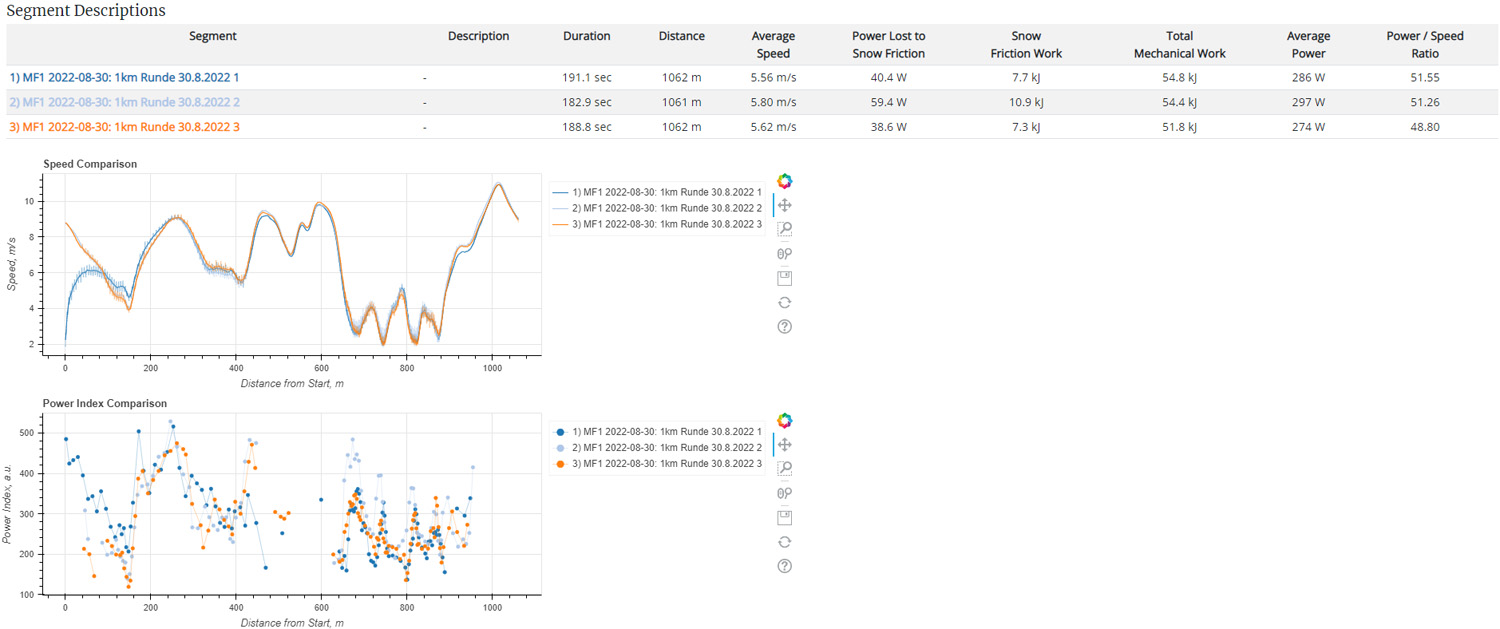Open segment link '1km Runde 30.8.2022 1'
The height and width of the screenshot is (629, 1500).
[x=124, y=77]
